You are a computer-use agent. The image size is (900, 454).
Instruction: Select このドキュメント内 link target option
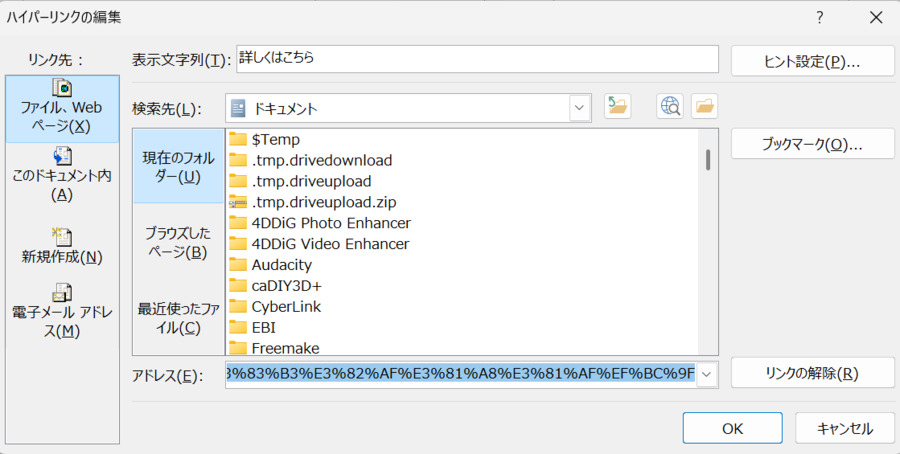62,174
